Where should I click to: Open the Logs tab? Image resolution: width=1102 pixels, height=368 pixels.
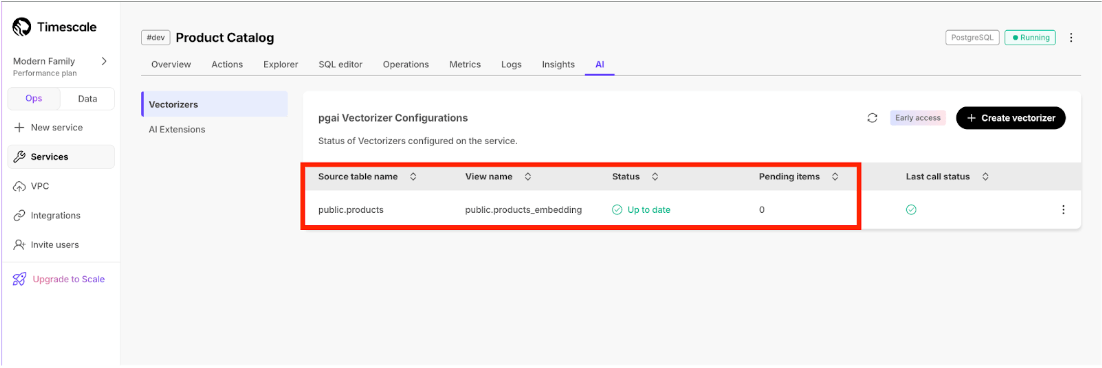tap(511, 65)
